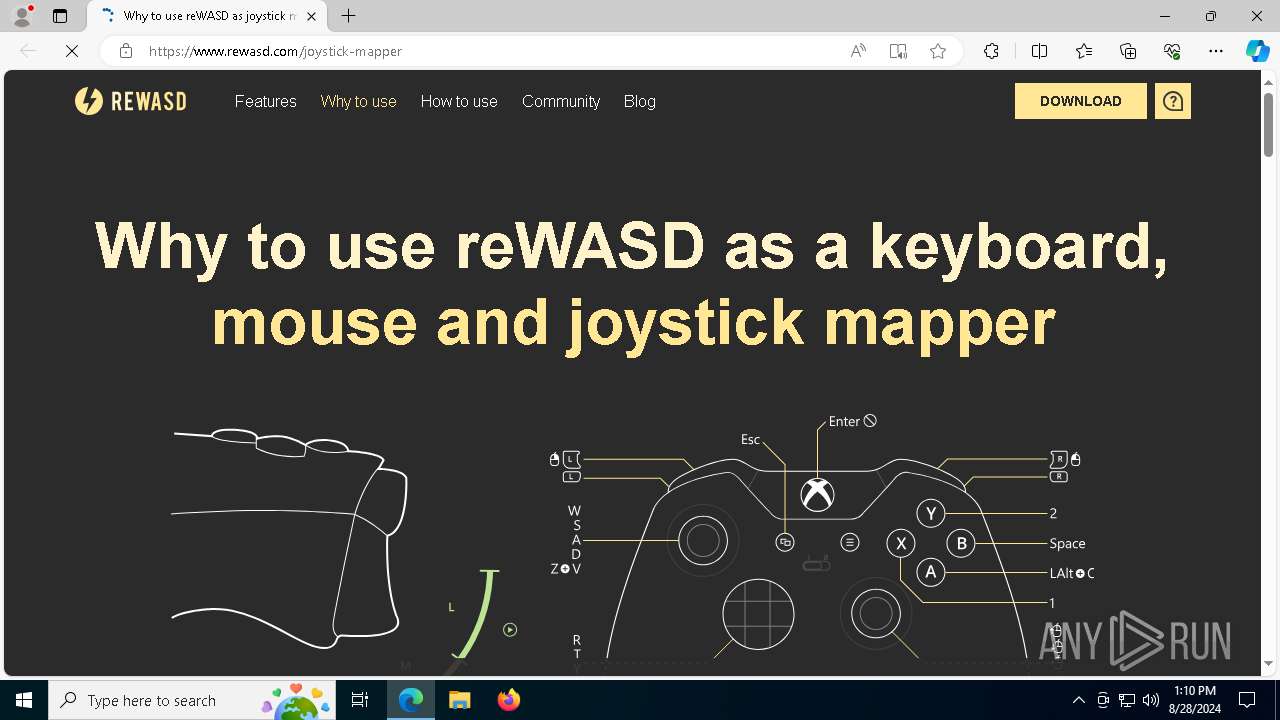This screenshot has height=720, width=1280.
Task: Click the Xbox logo button on controller
Action: (x=817, y=495)
